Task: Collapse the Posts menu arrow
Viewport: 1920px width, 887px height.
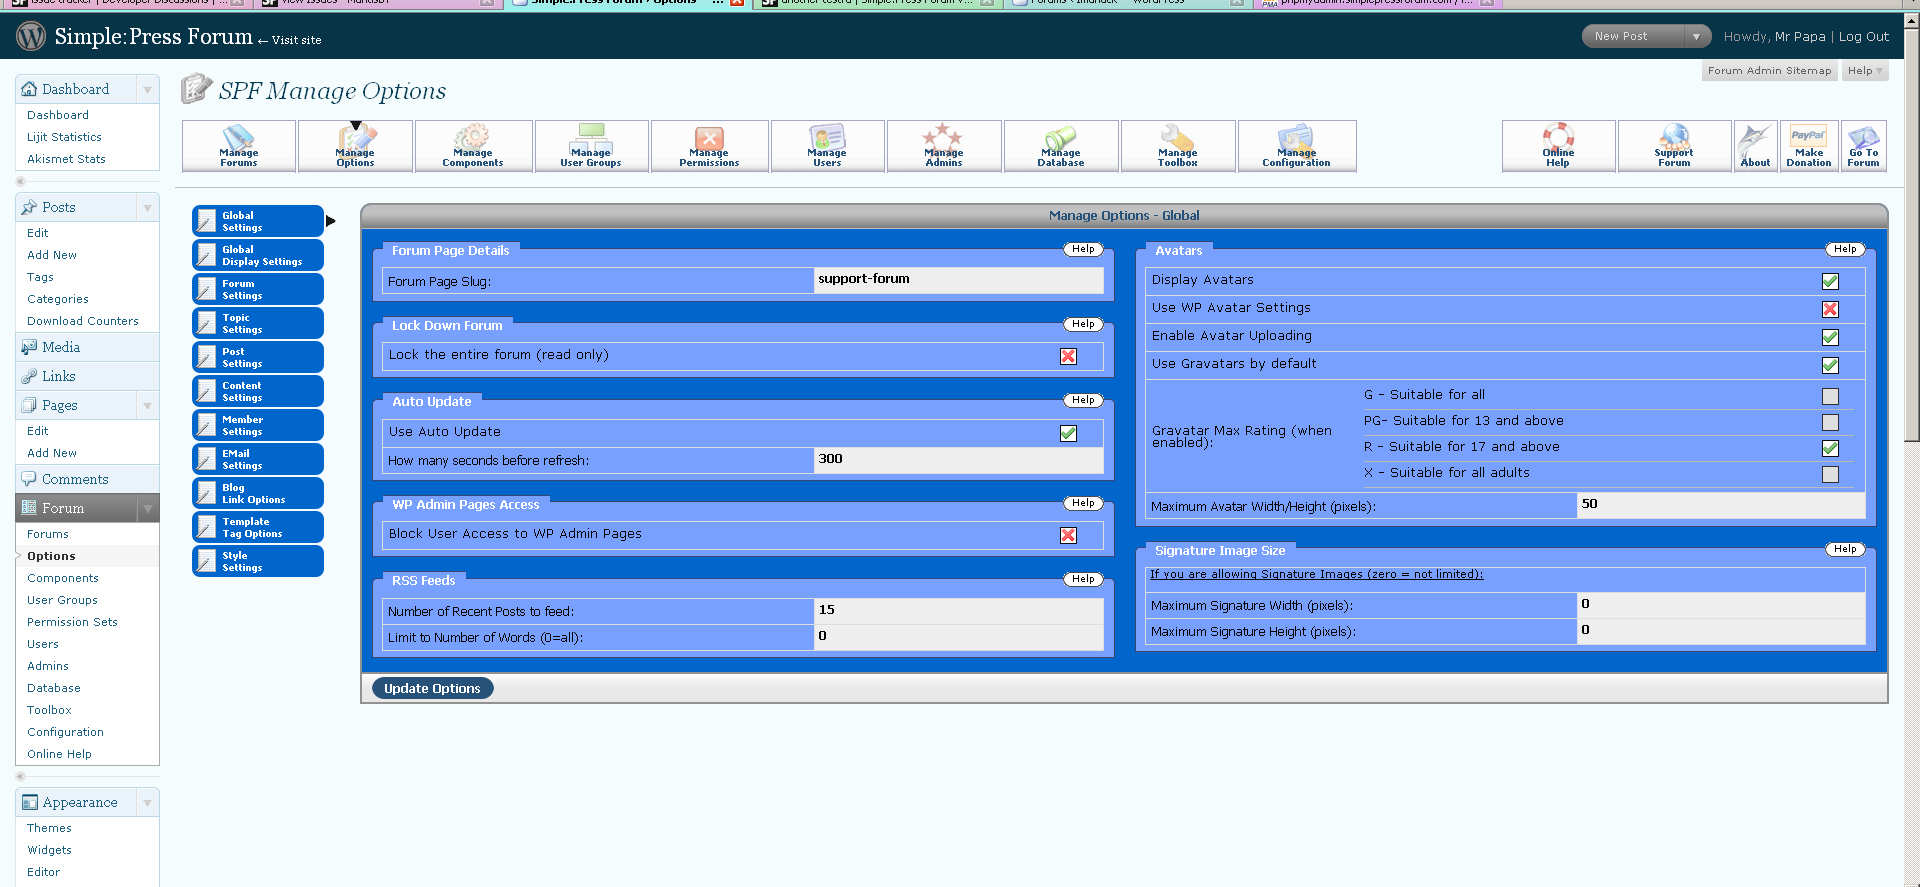Action: coord(147,207)
